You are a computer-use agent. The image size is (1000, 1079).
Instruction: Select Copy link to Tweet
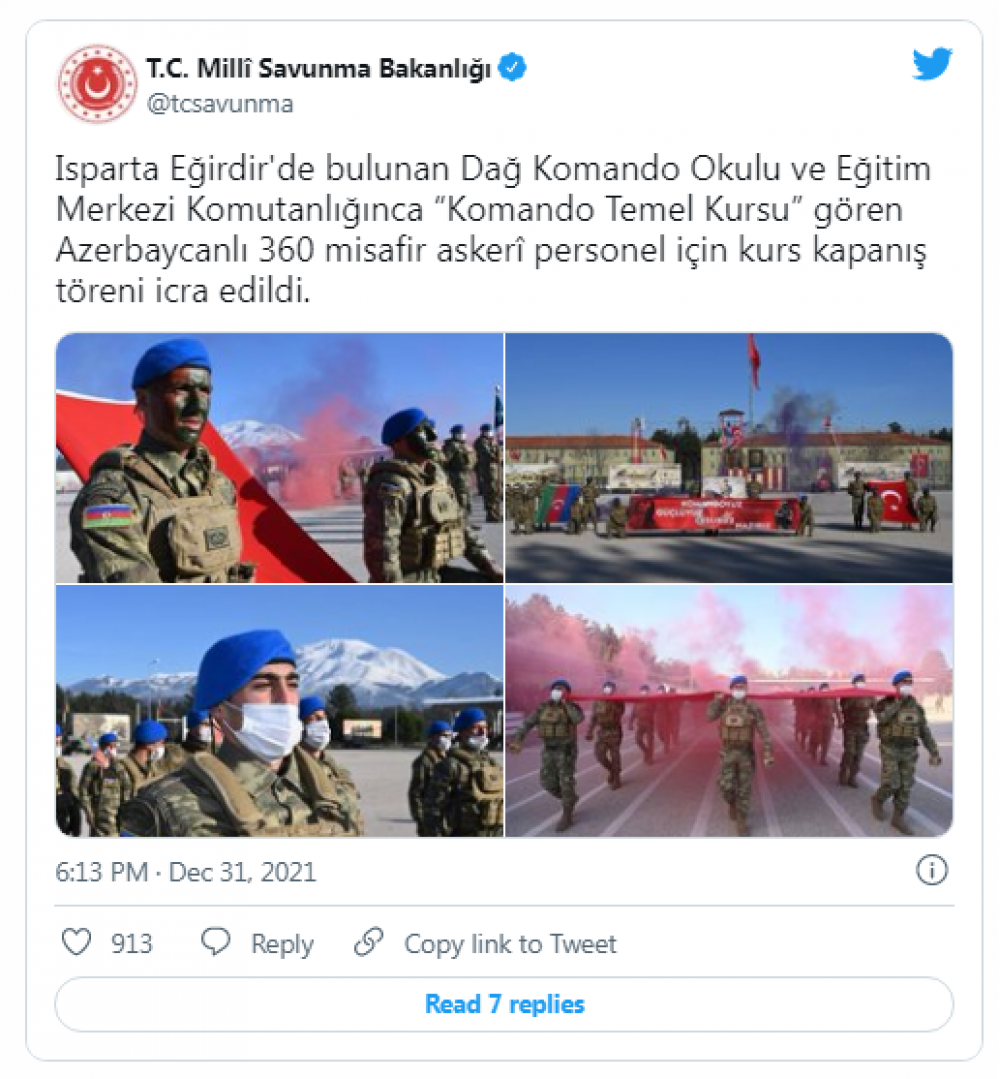(510, 943)
